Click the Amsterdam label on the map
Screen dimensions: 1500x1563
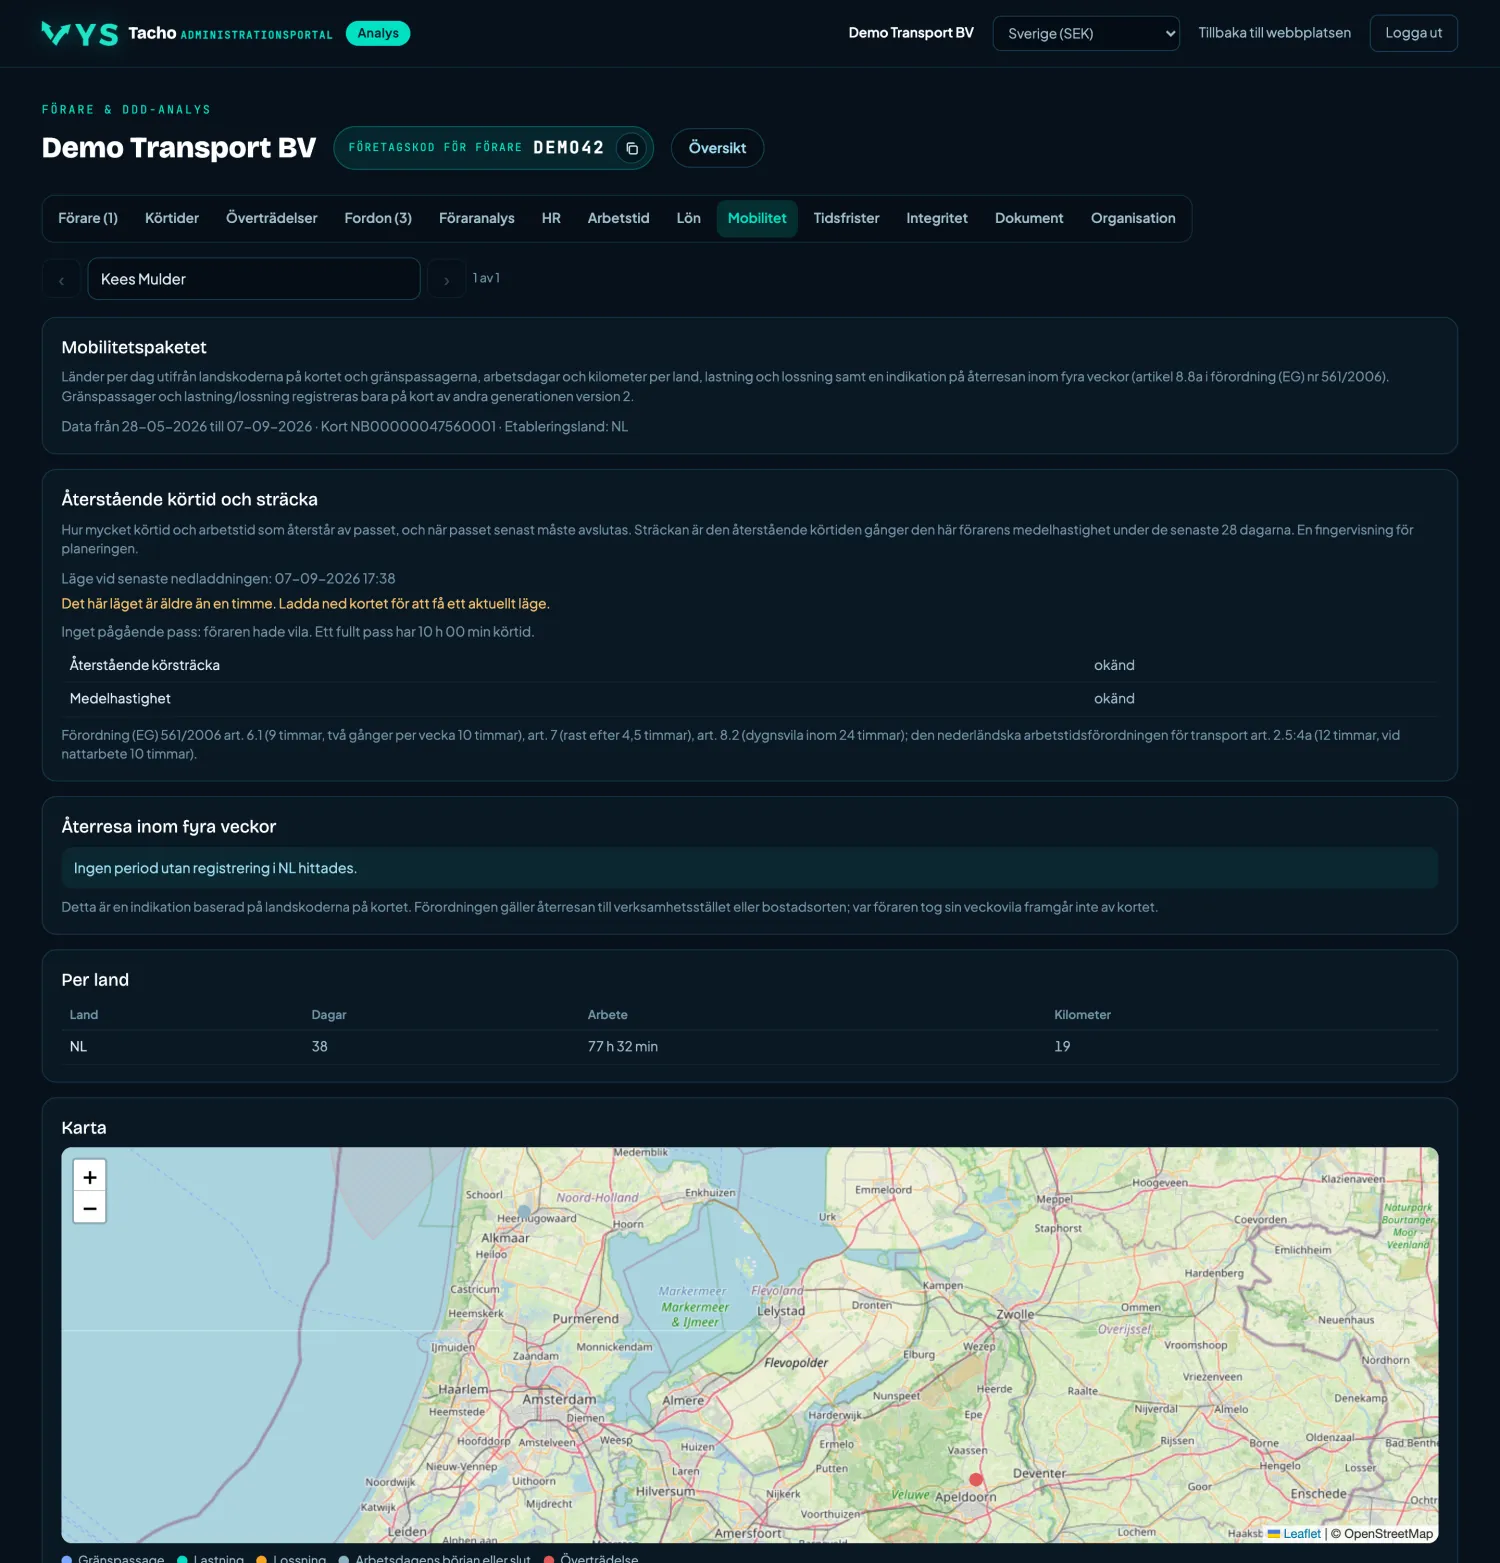point(559,1399)
